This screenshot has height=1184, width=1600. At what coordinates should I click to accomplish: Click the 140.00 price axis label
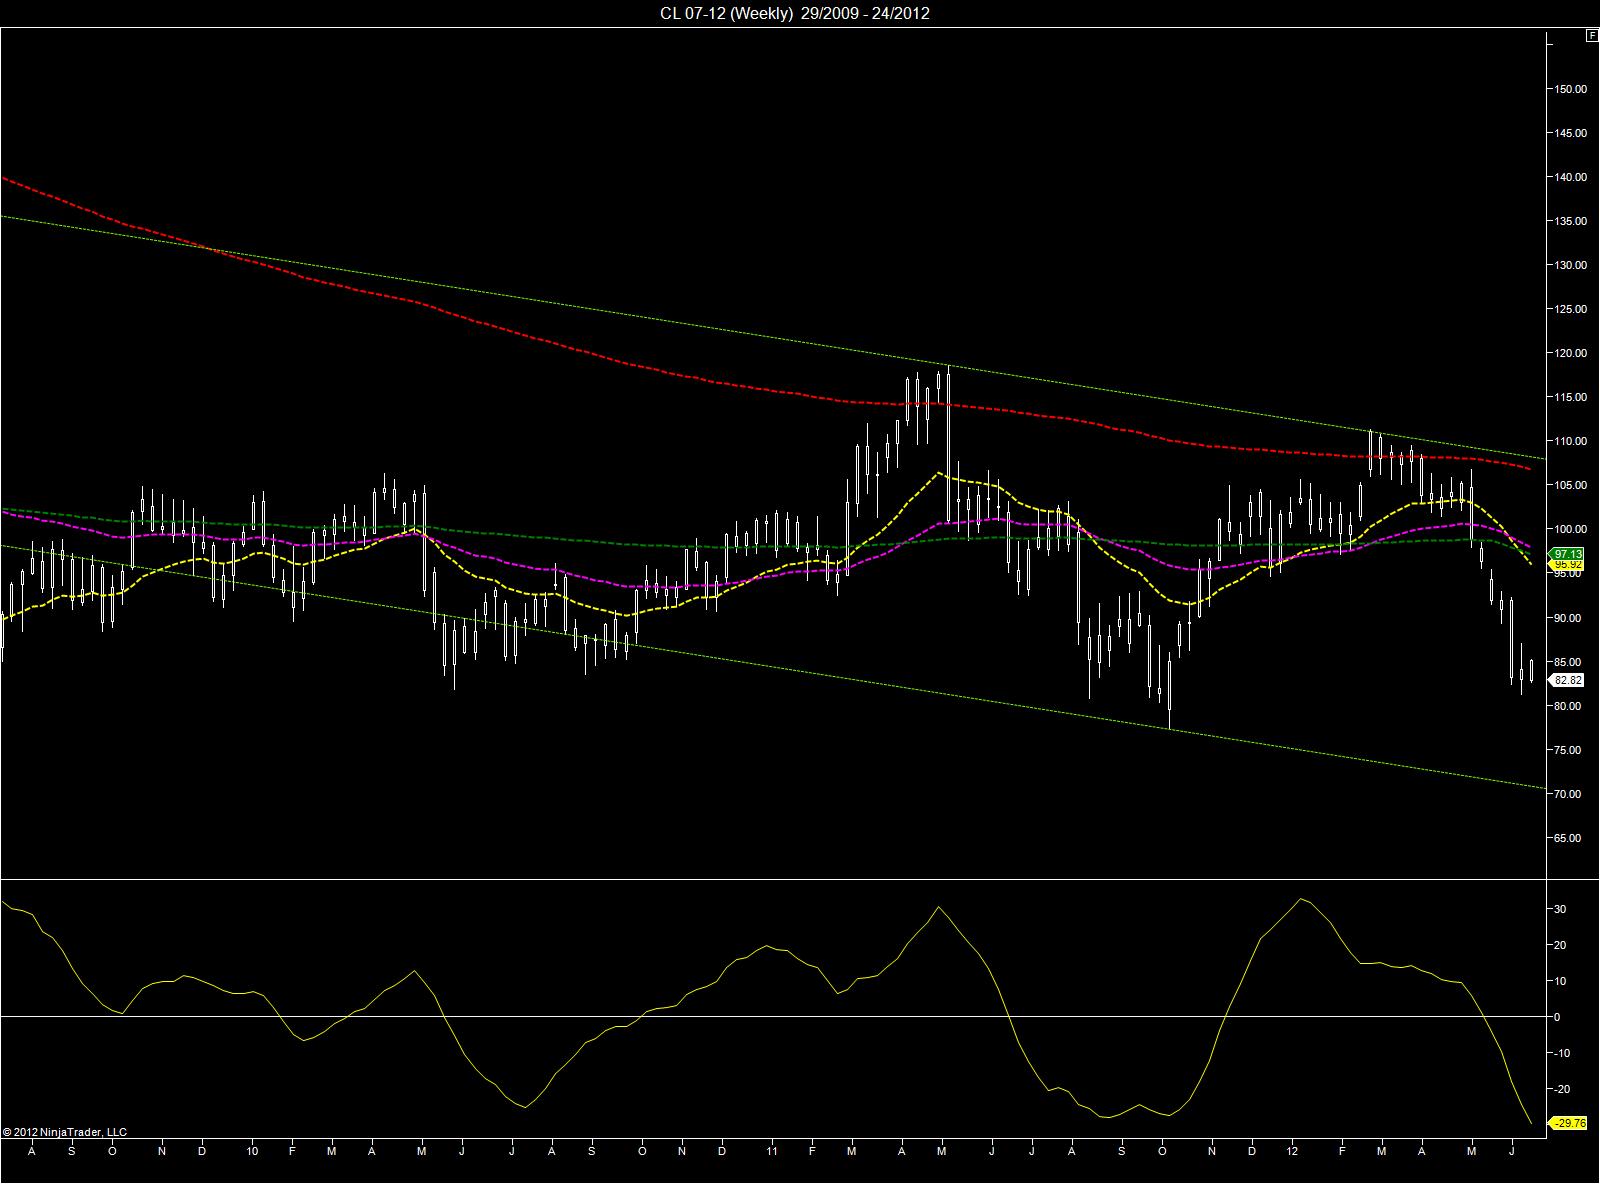(x=1569, y=177)
